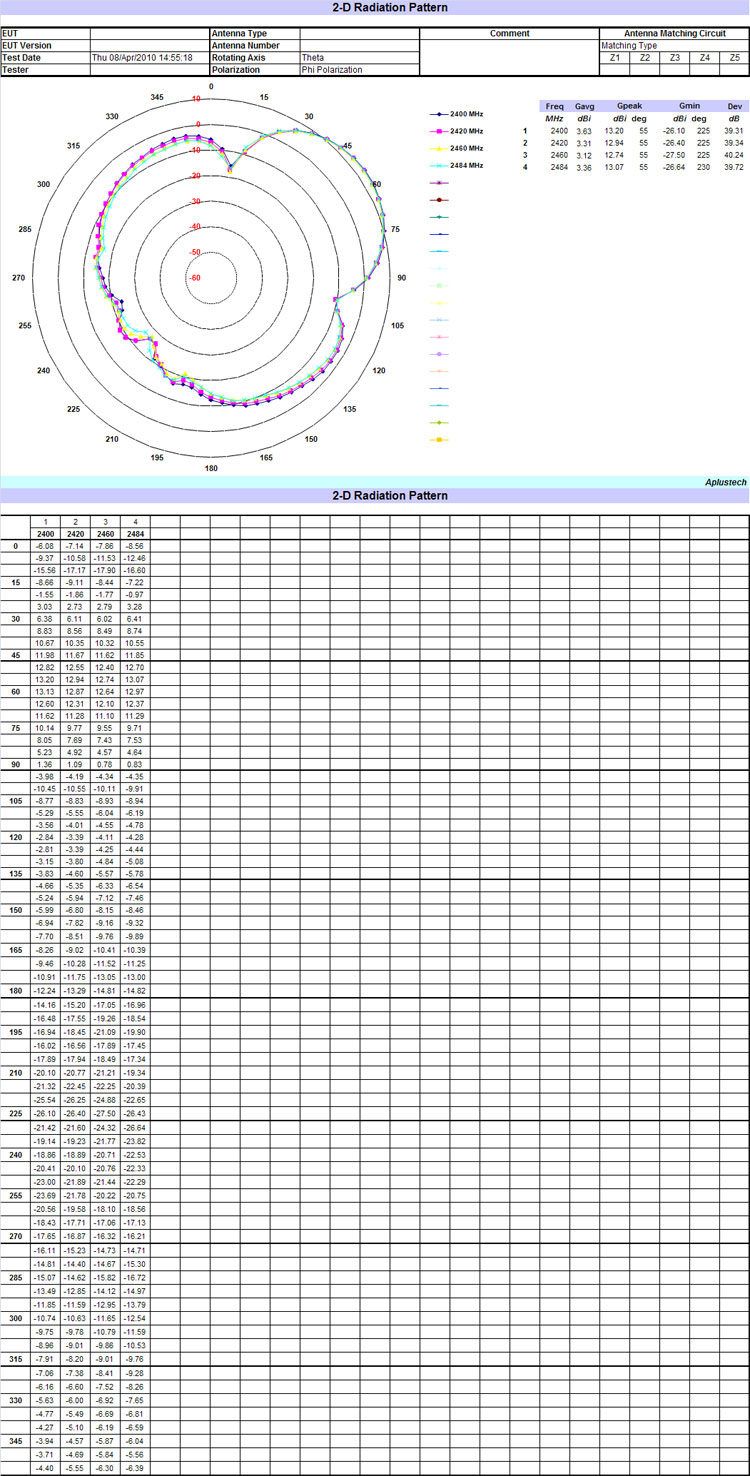Image resolution: width=750 pixels, height=1476 pixels.
Task: Select the Gavg value "3.63"
Action: [585, 130]
